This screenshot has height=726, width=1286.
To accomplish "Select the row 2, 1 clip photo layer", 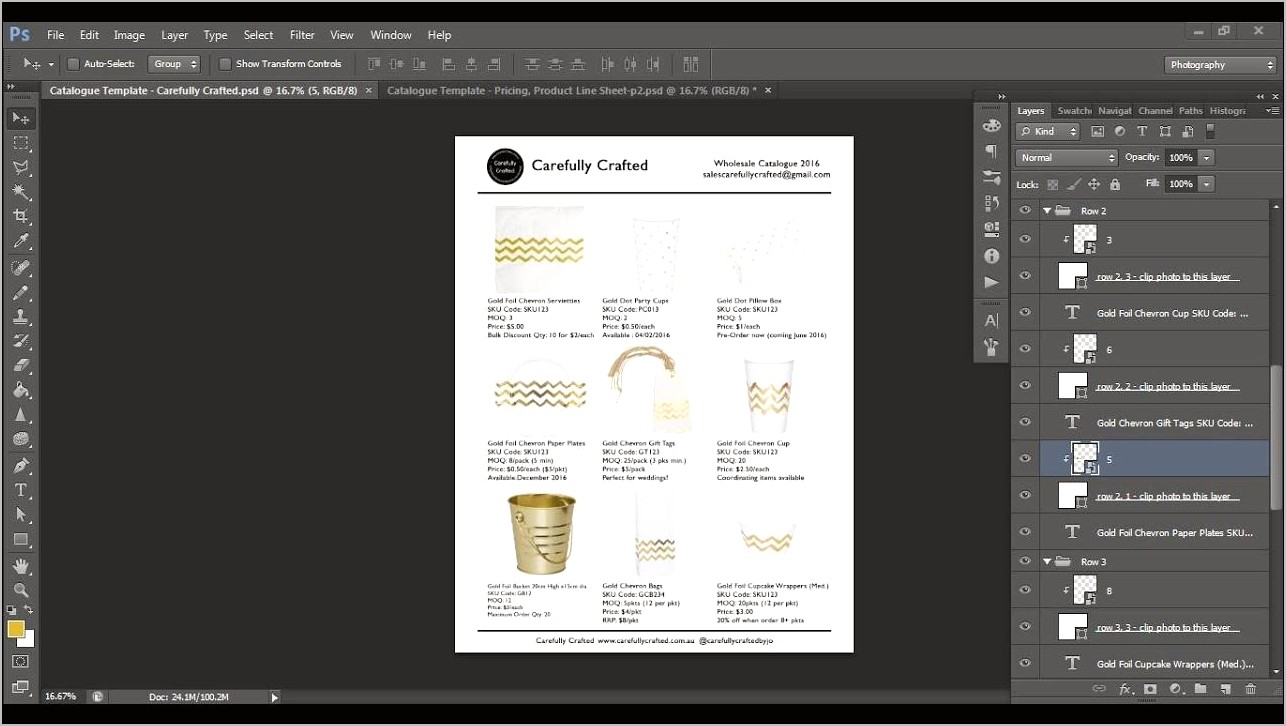I will [x=1142, y=496].
